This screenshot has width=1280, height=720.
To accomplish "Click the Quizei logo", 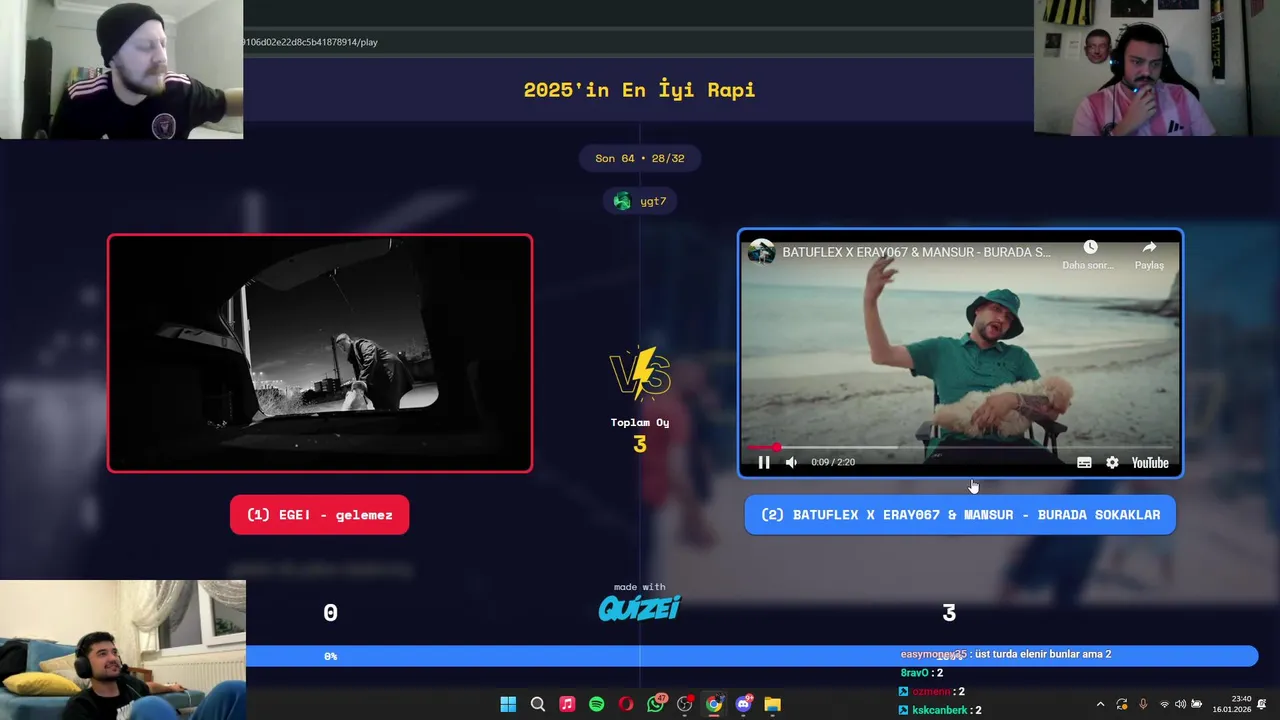I will [x=639, y=607].
